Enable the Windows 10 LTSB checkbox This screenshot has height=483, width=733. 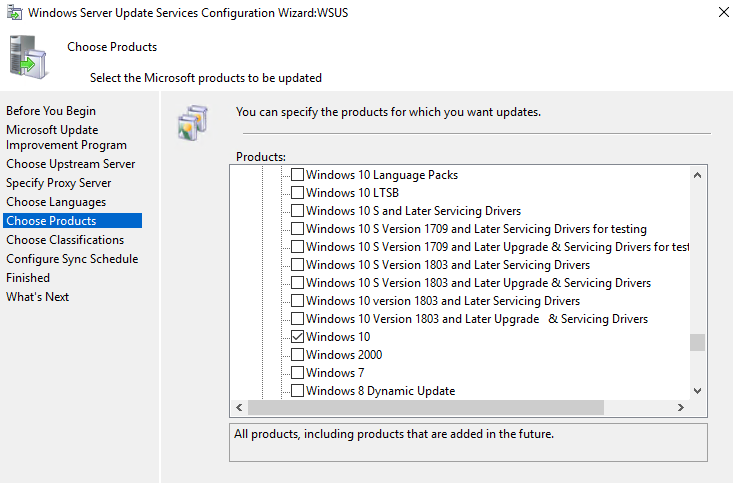click(297, 193)
